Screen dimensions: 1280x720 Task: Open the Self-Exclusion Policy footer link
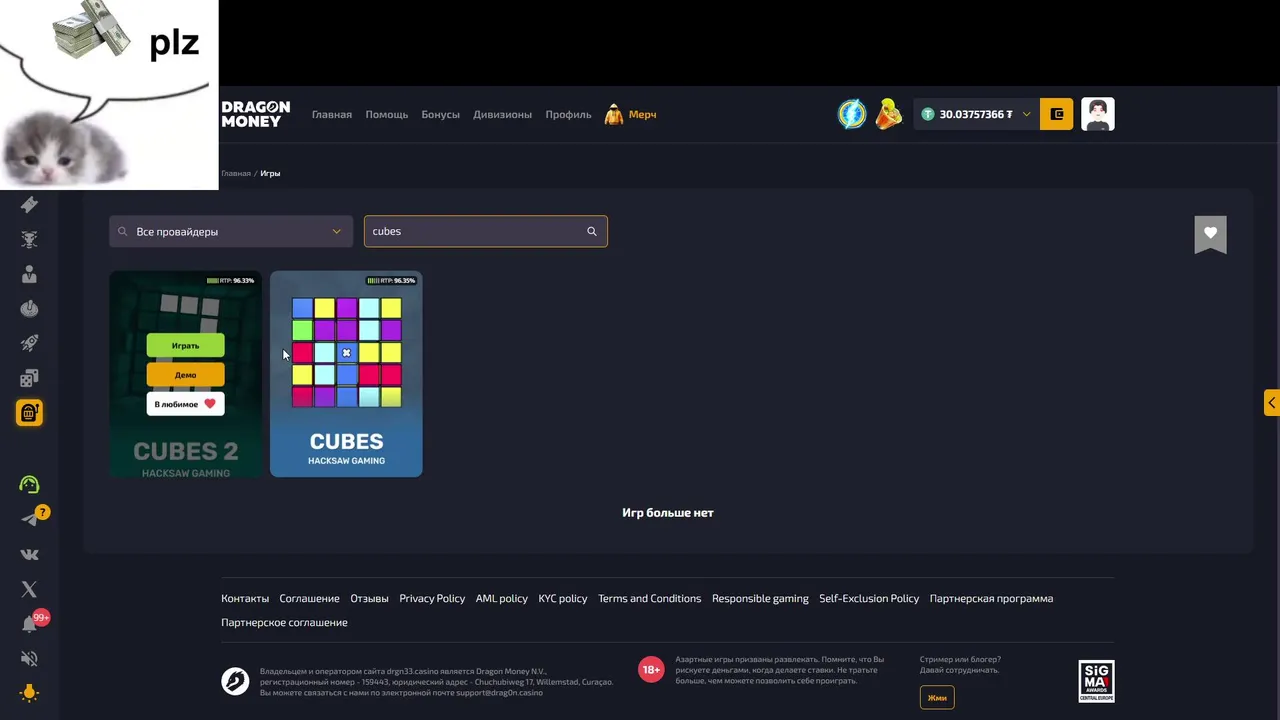[x=869, y=598]
